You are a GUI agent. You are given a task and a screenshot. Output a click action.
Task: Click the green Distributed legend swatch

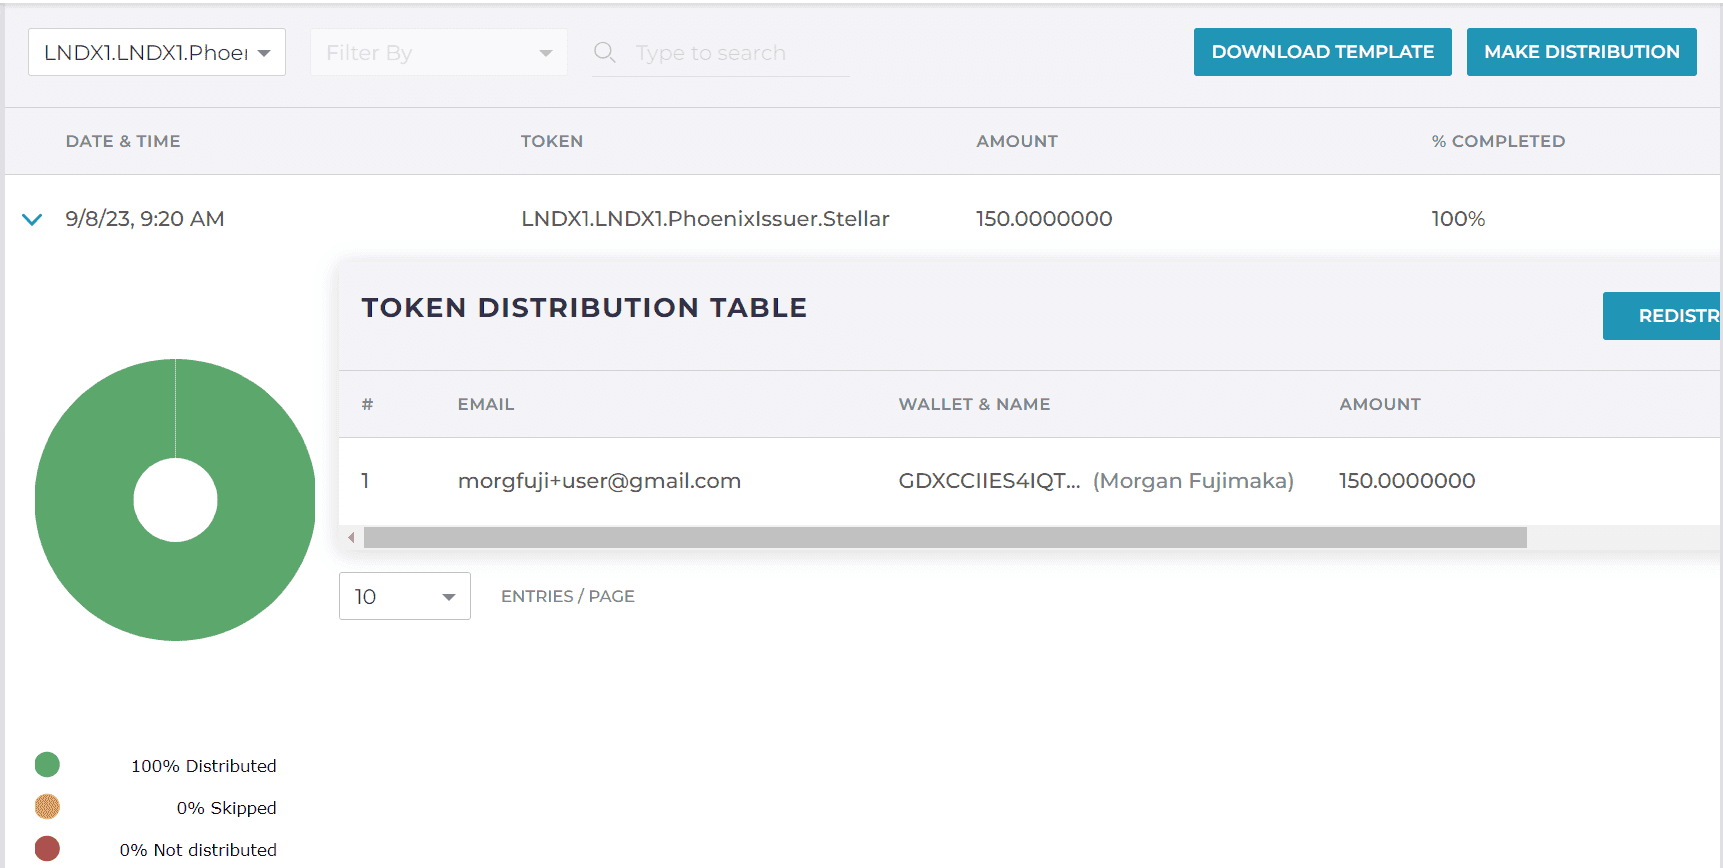(47, 765)
